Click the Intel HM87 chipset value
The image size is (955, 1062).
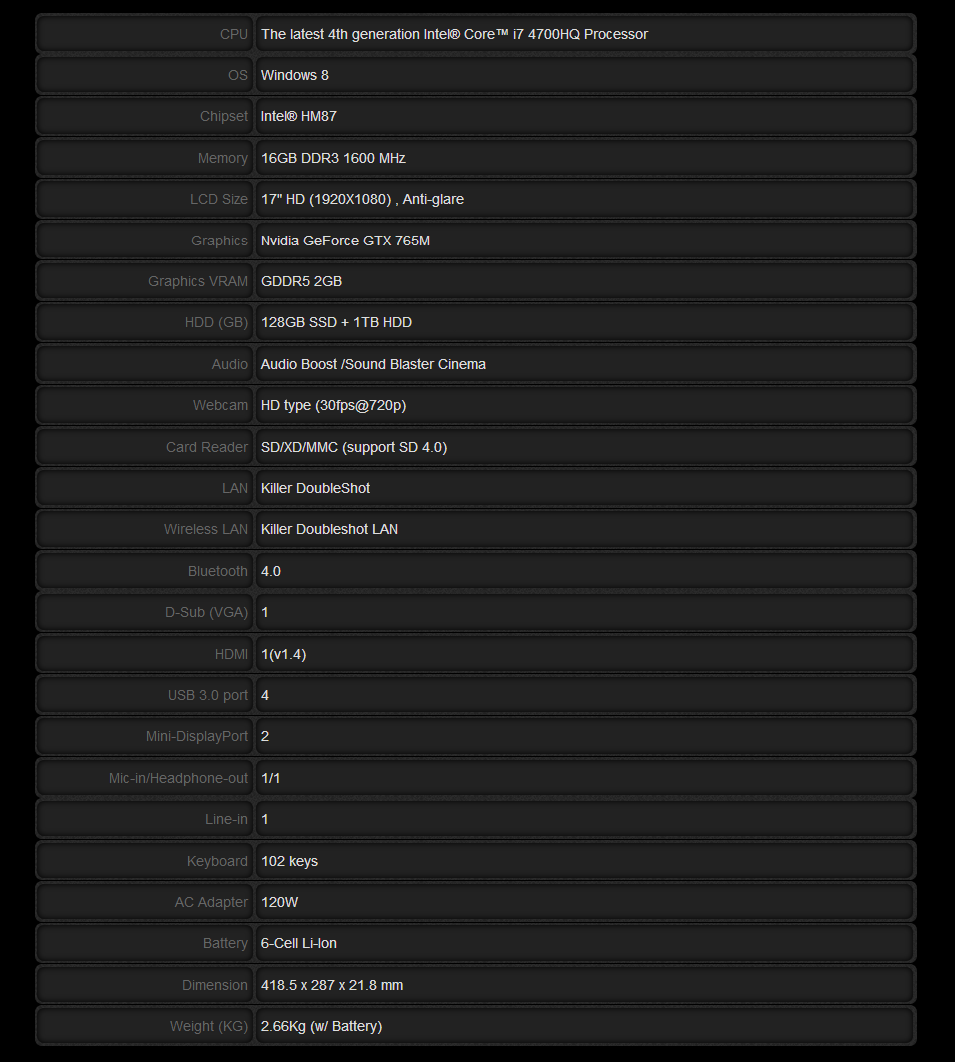tap(299, 116)
